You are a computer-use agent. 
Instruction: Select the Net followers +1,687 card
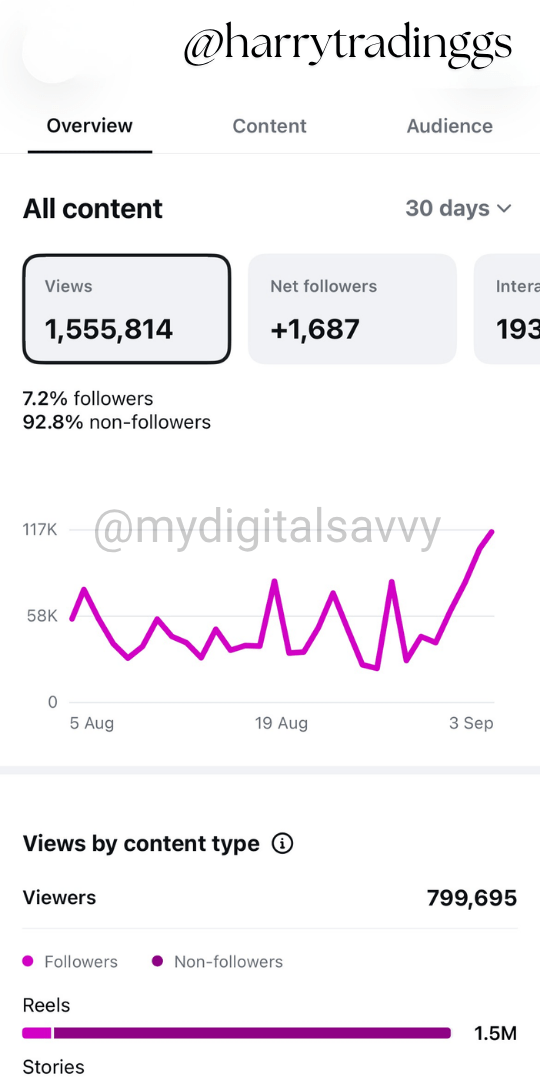tap(352, 309)
